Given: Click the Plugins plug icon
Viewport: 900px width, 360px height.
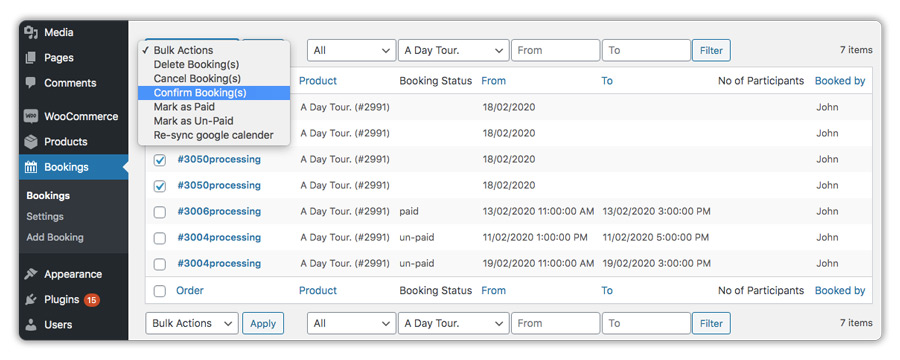Looking at the screenshot, I should (31, 299).
